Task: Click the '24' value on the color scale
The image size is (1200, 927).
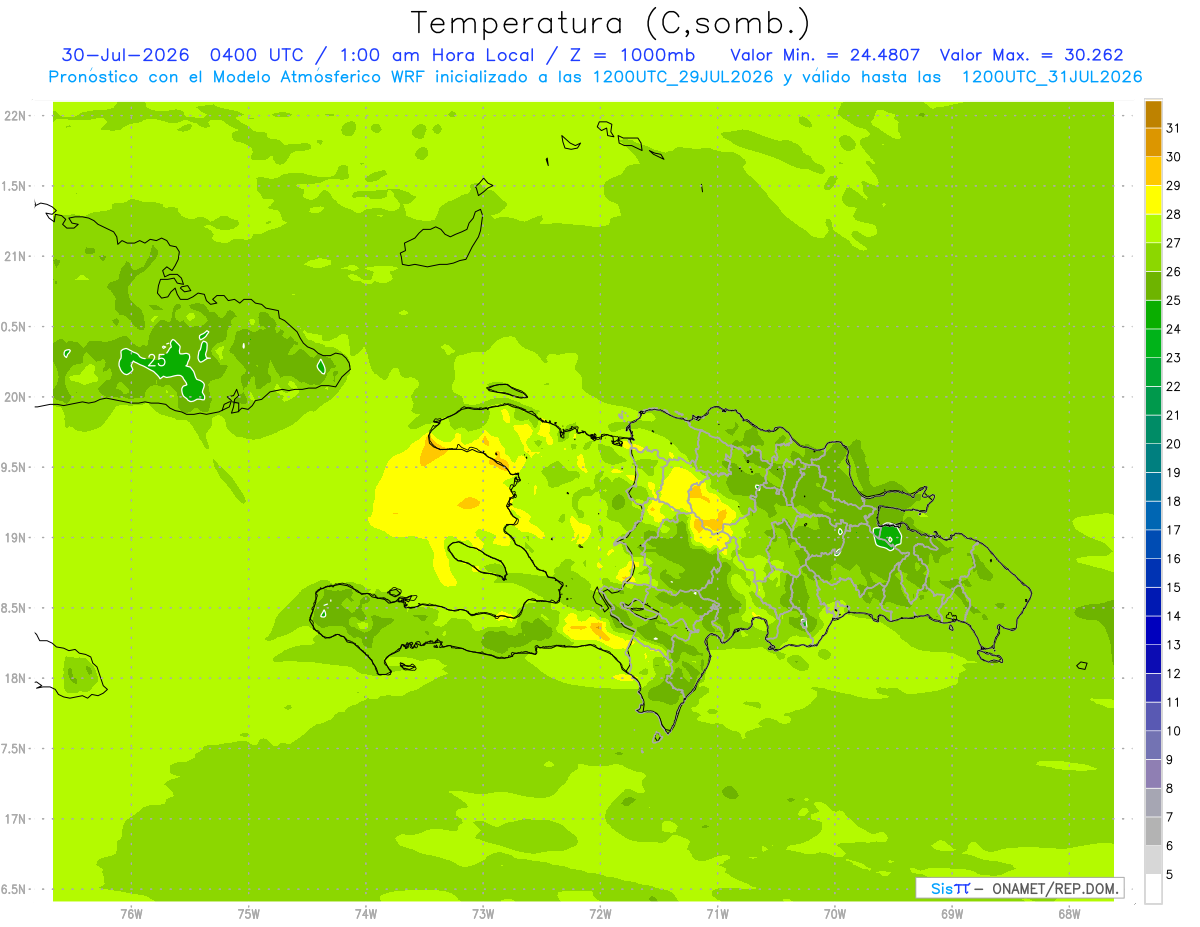Action: tap(1174, 329)
